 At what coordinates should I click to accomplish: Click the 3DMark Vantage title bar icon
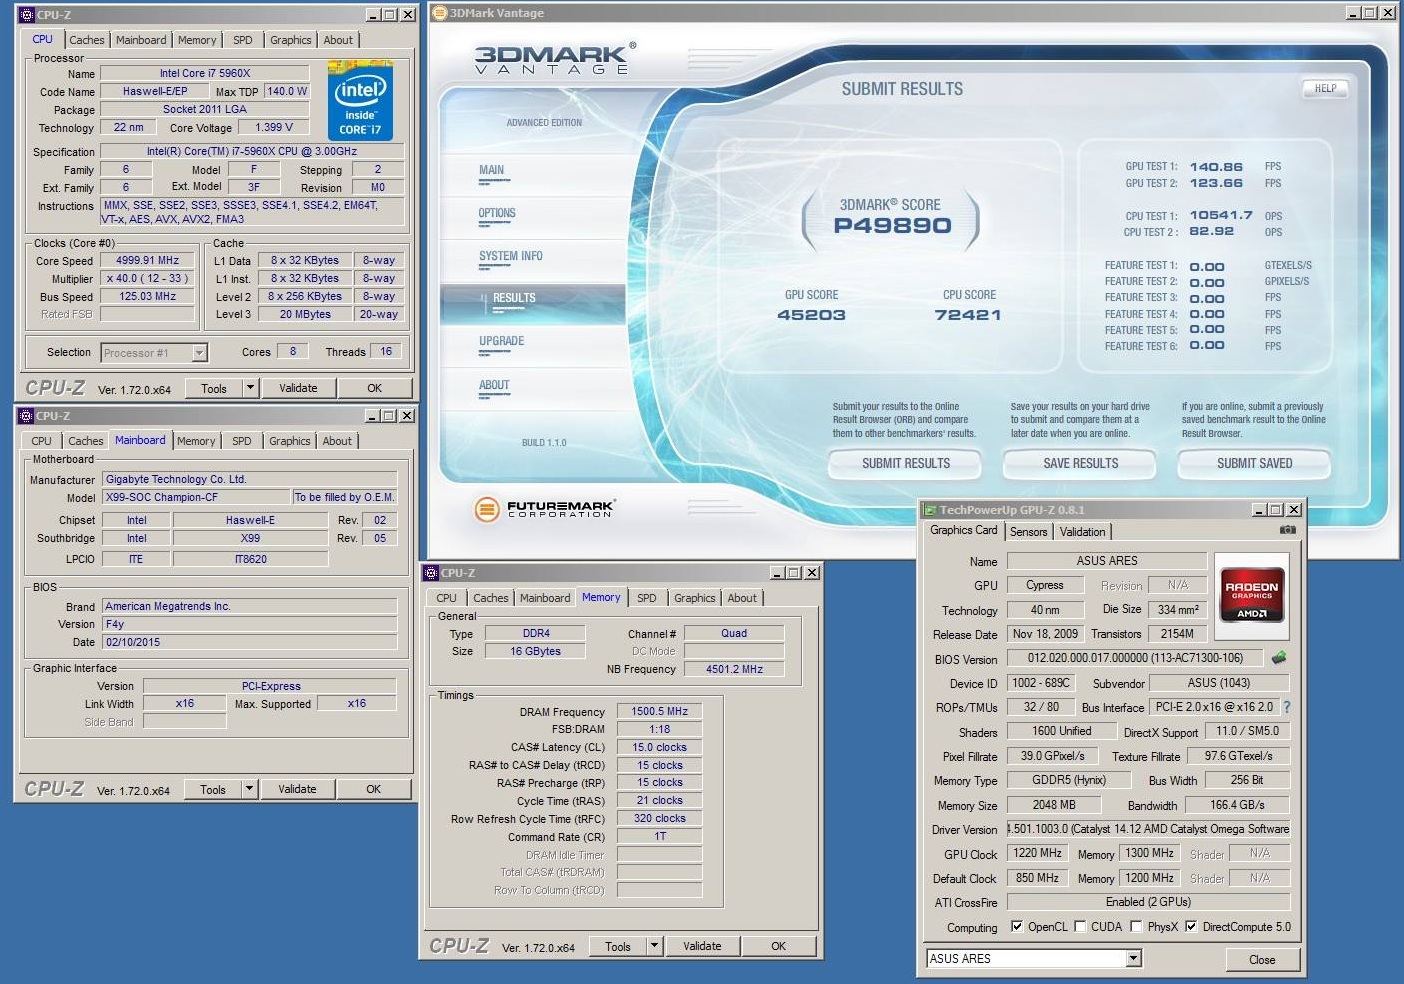[x=440, y=13]
